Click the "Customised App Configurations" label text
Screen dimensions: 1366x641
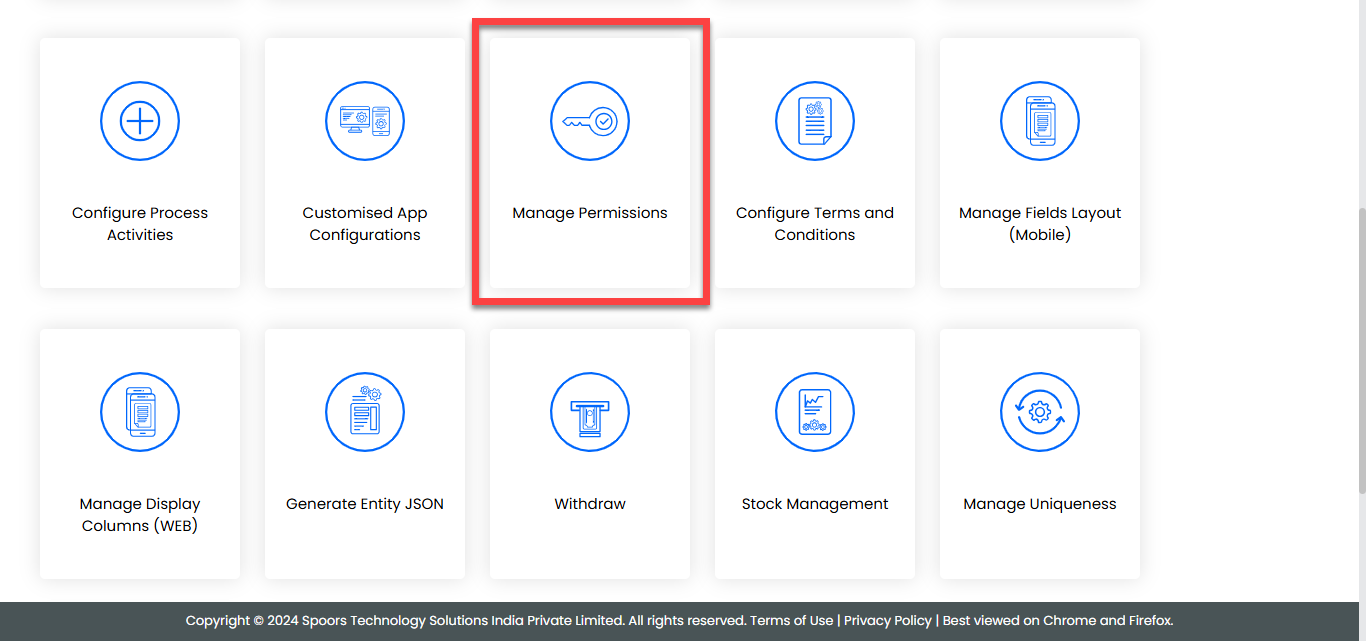pyautogui.click(x=365, y=224)
